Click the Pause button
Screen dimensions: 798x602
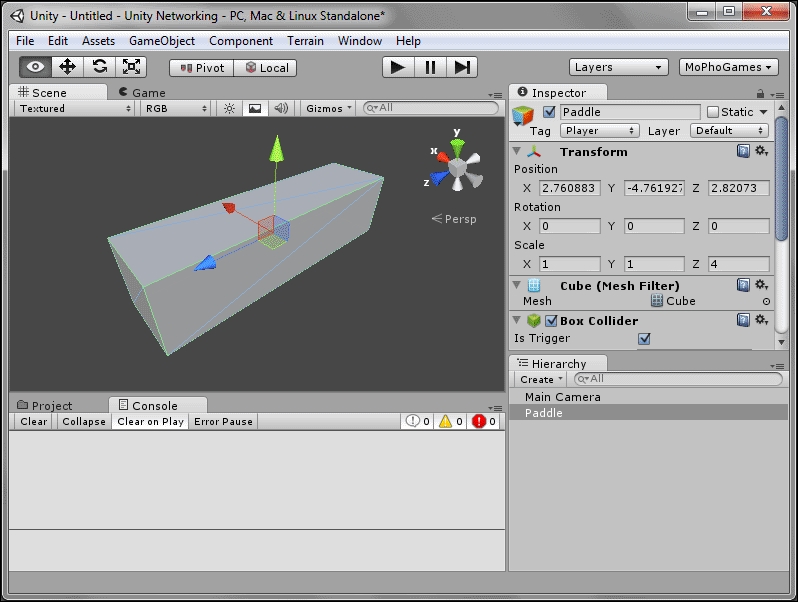pyautogui.click(x=430, y=67)
